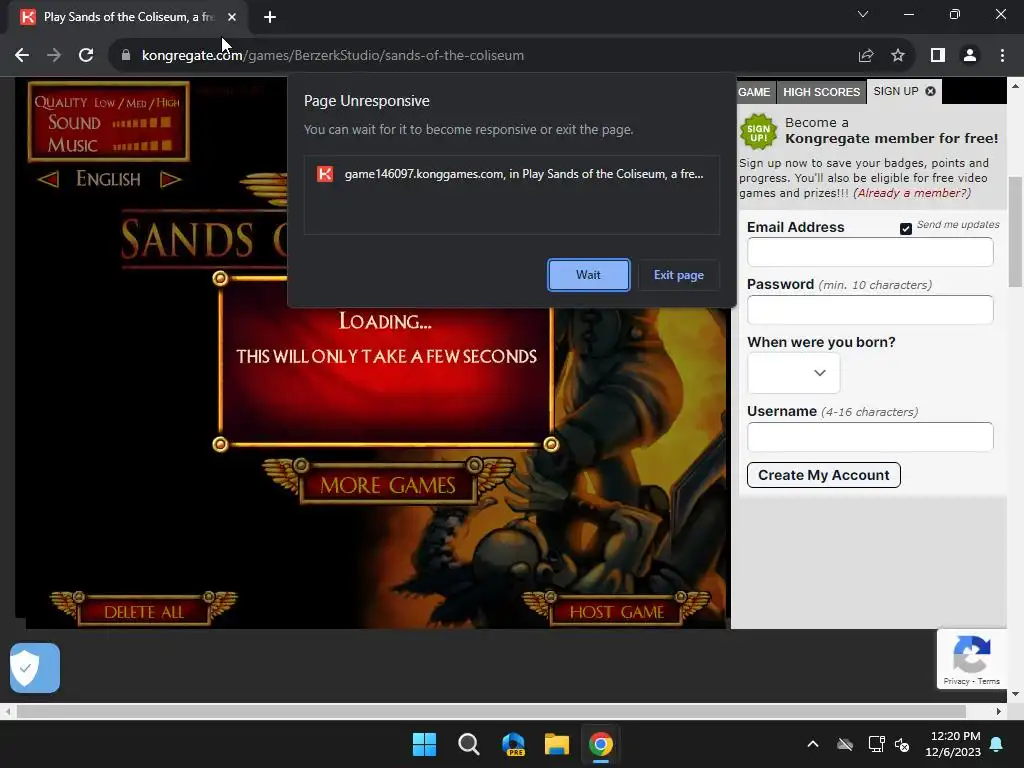Click the horizontal page scrollbar
Image resolution: width=1024 pixels, height=768 pixels.
491,711
